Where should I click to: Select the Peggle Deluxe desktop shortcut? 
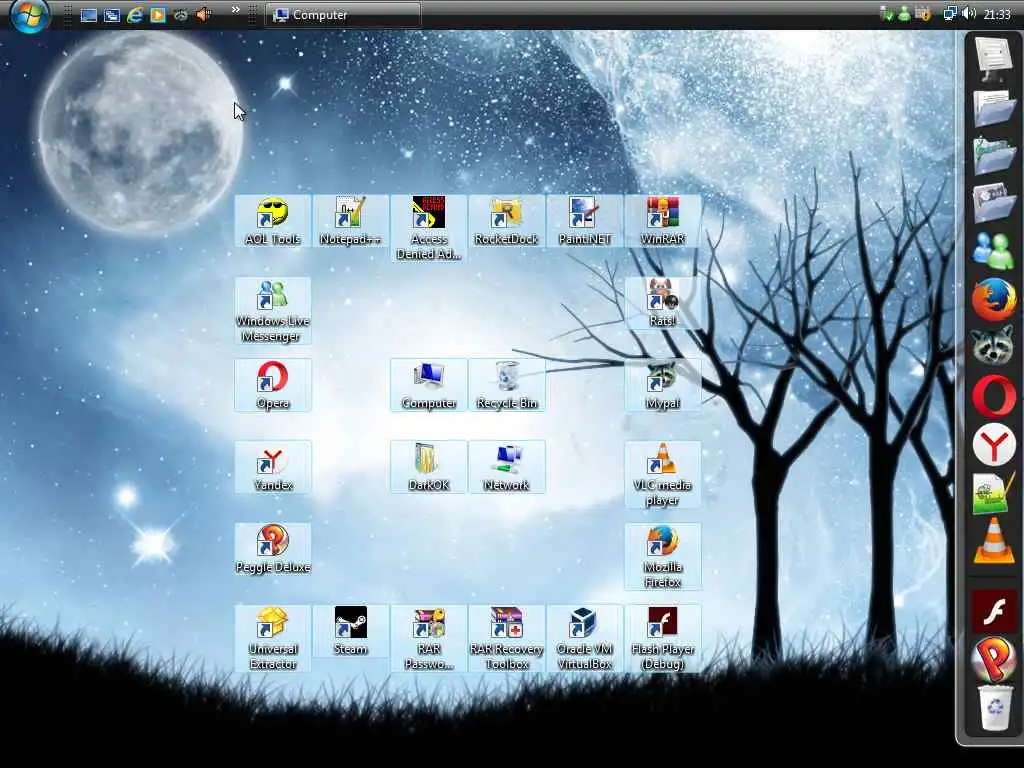[272, 549]
